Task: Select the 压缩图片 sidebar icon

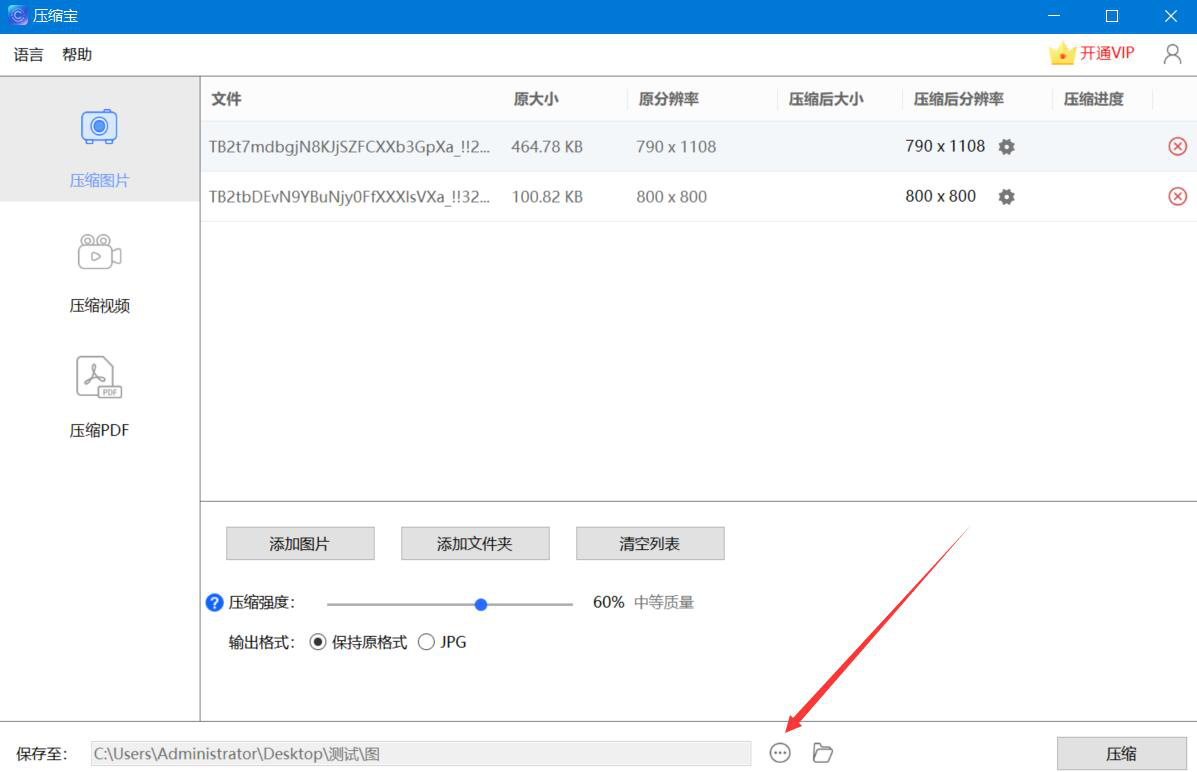Action: coord(99,127)
